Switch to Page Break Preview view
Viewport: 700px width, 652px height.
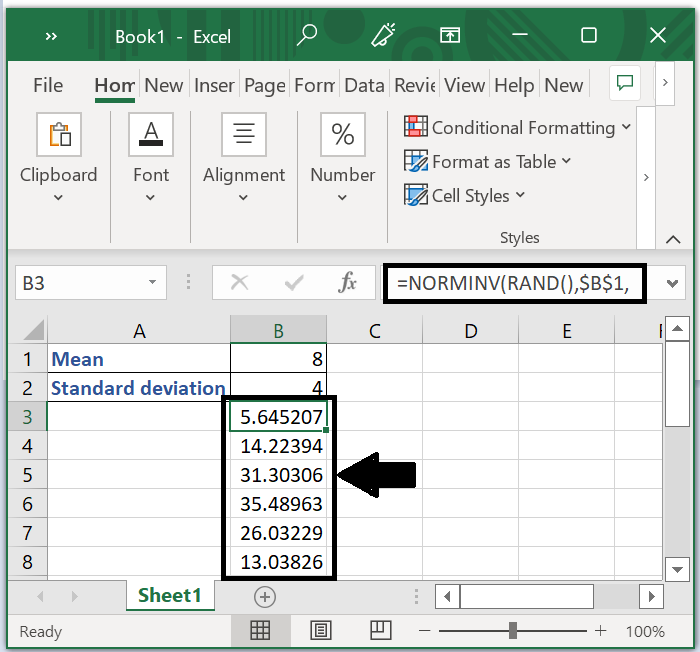(x=380, y=631)
